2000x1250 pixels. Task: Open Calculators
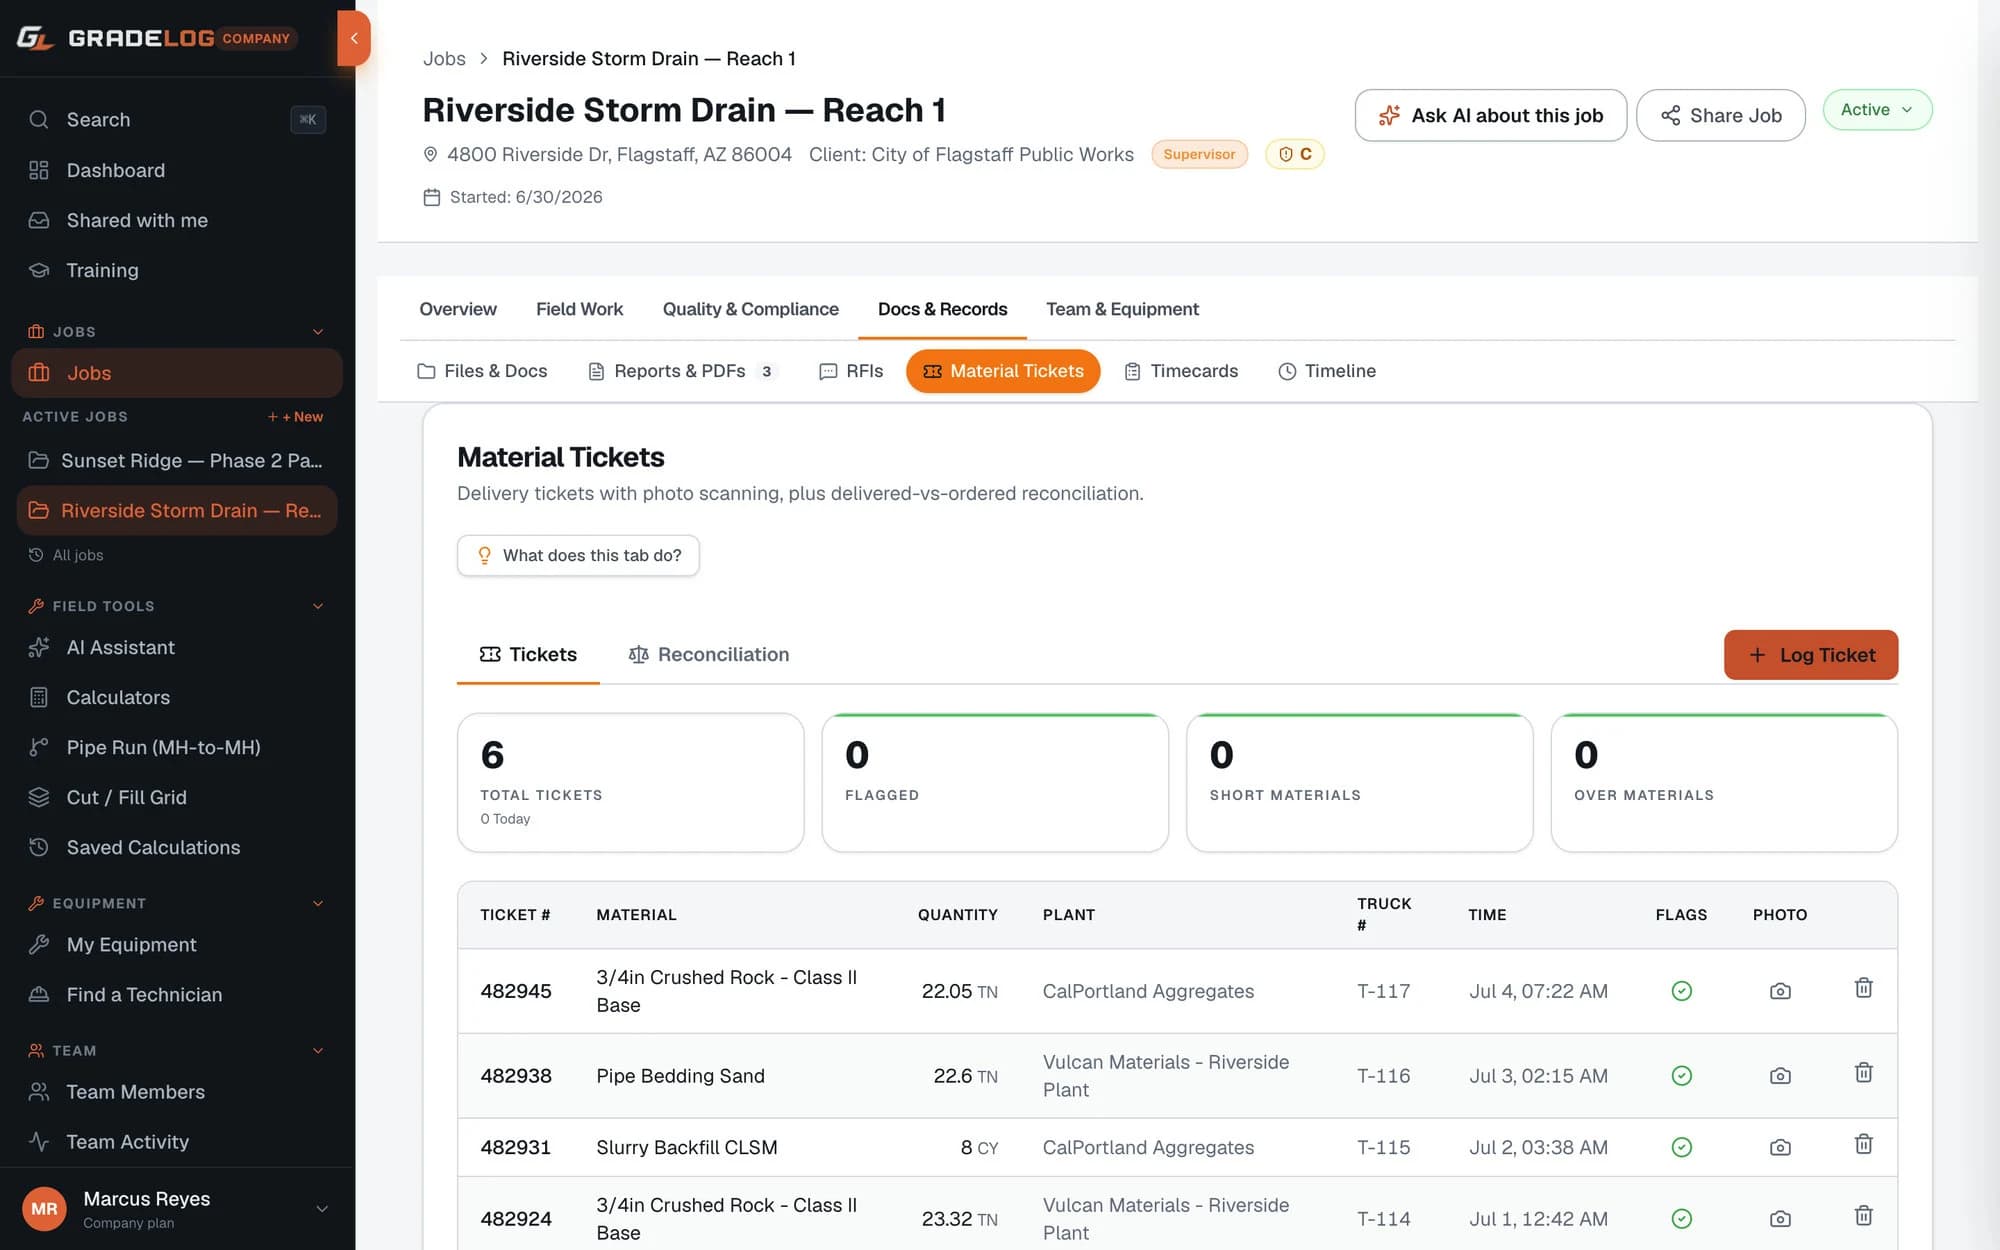177,697
